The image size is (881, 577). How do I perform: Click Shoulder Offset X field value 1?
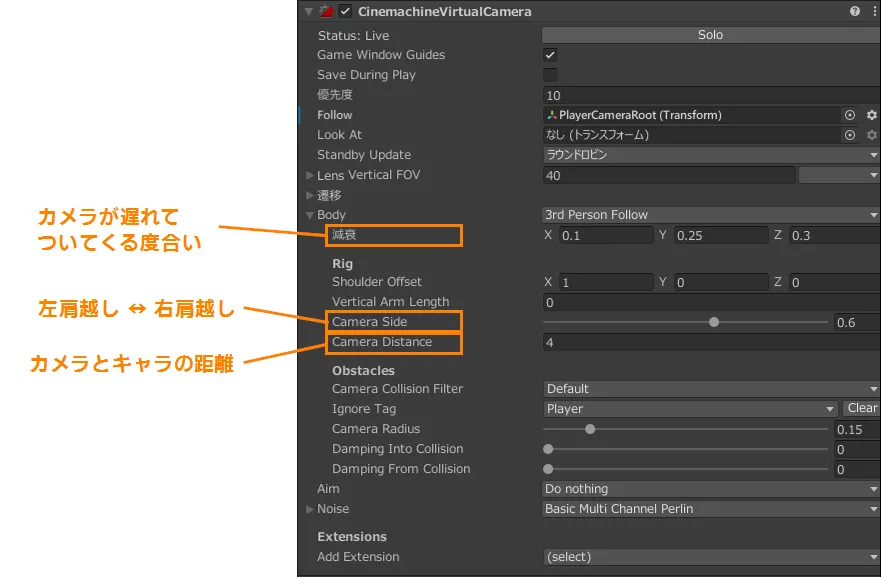click(x=606, y=282)
